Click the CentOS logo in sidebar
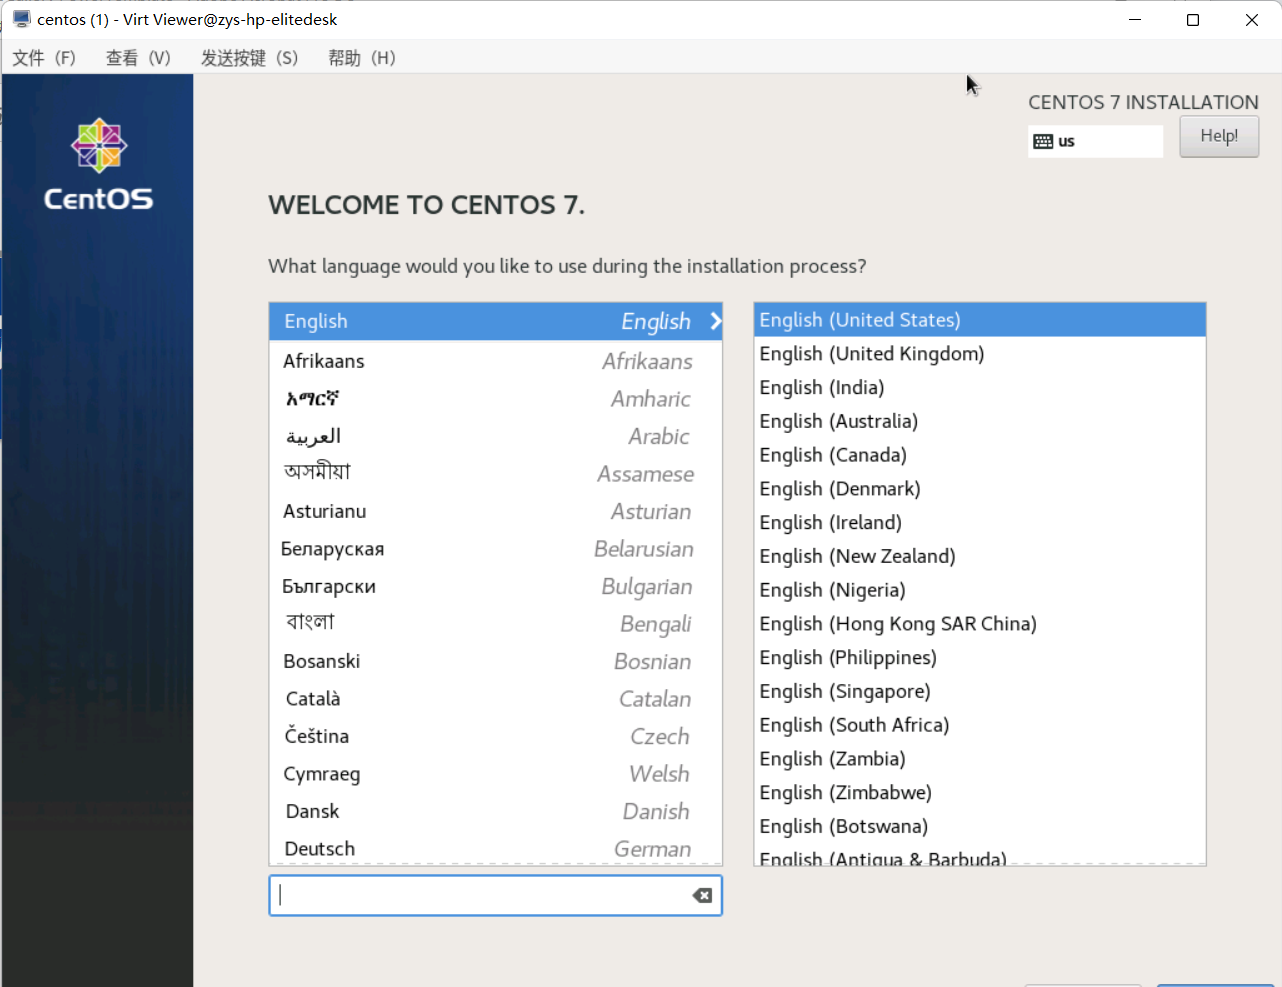Image resolution: width=1282 pixels, height=987 pixels. pos(98,165)
